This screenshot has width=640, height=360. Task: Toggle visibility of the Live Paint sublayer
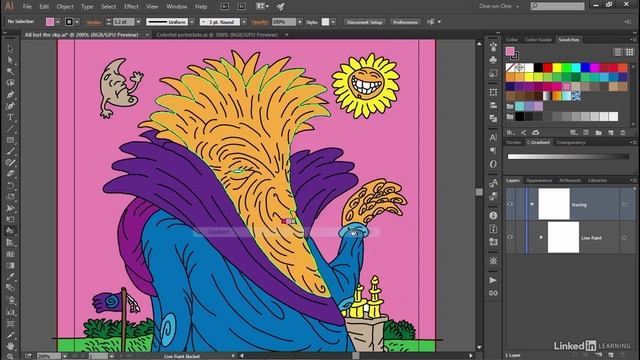point(510,237)
